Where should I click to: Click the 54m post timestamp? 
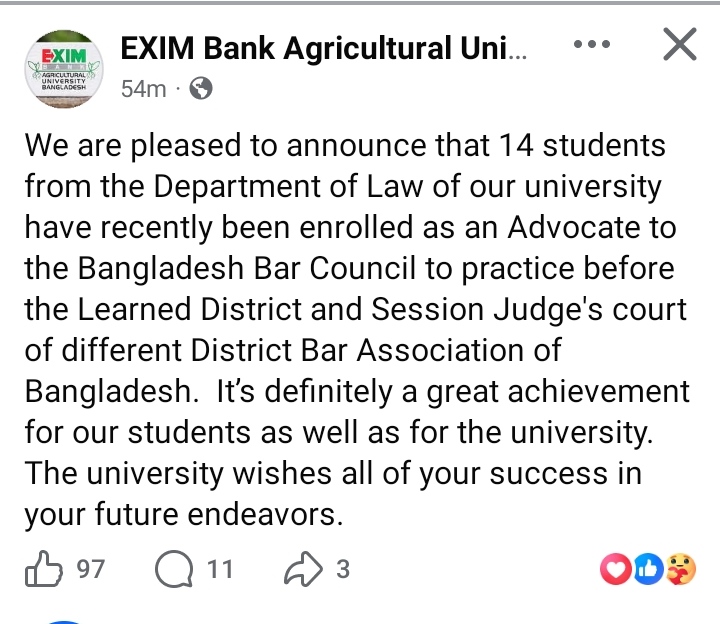coord(143,89)
